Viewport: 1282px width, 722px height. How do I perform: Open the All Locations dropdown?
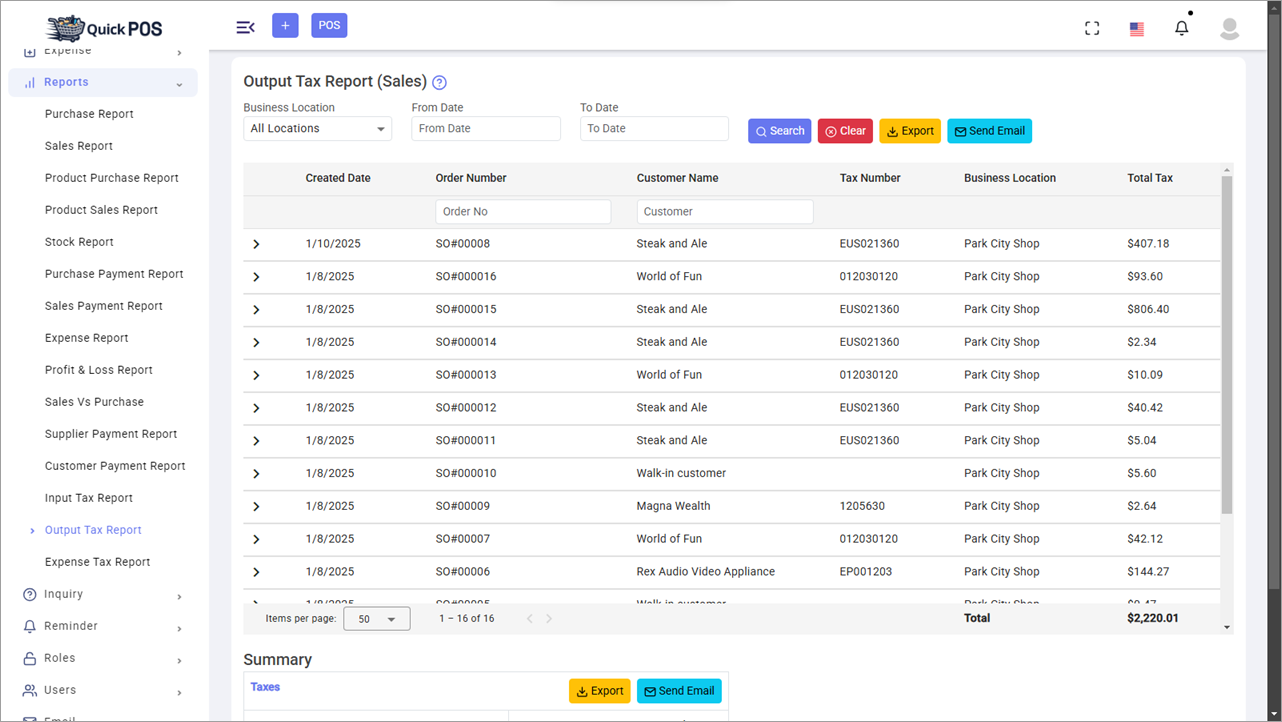(x=317, y=128)
